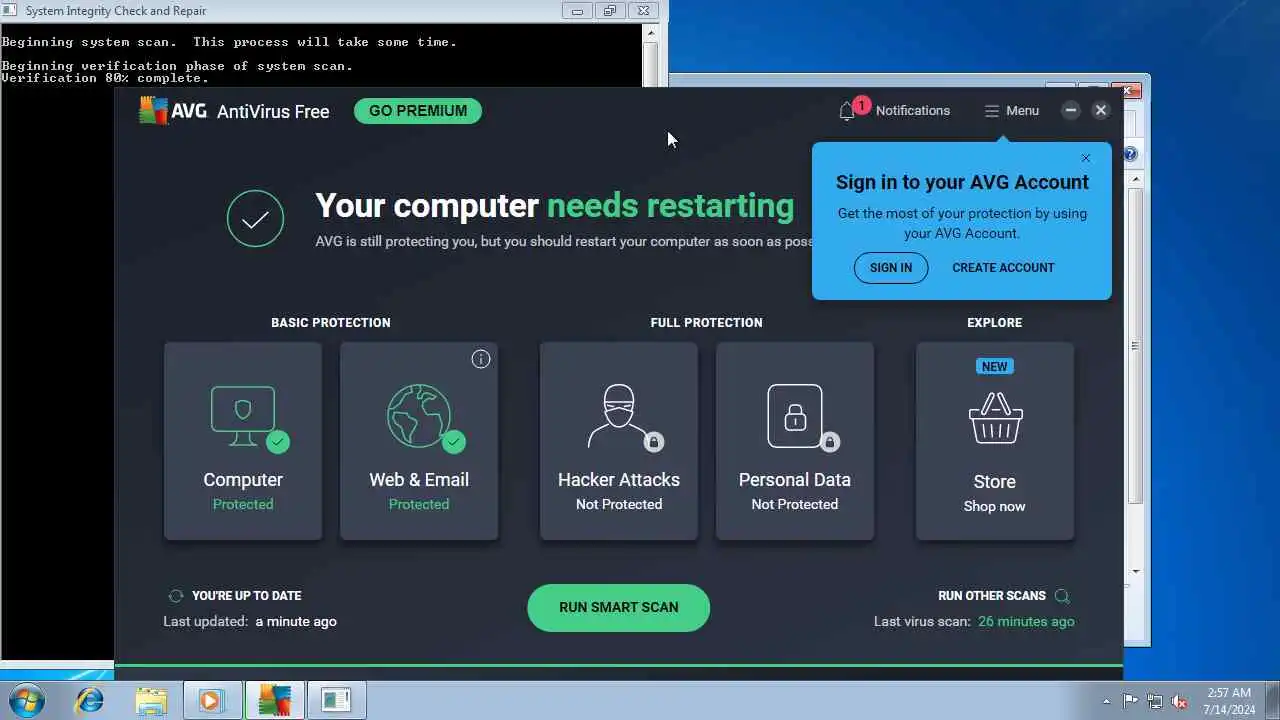
Task: Show hidden tray icons arrow
Action: (1106, 701)
